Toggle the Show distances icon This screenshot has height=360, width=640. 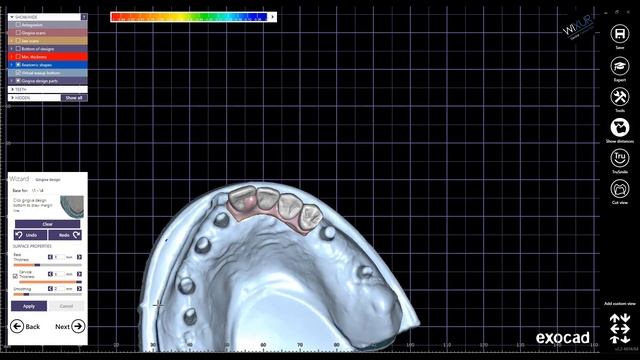pos(620,128)
